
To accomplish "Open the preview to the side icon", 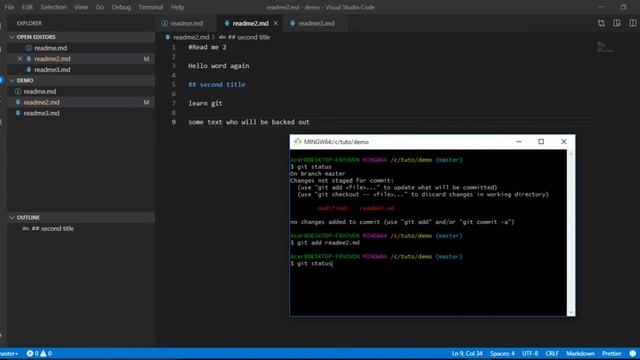I will (617, 23).
